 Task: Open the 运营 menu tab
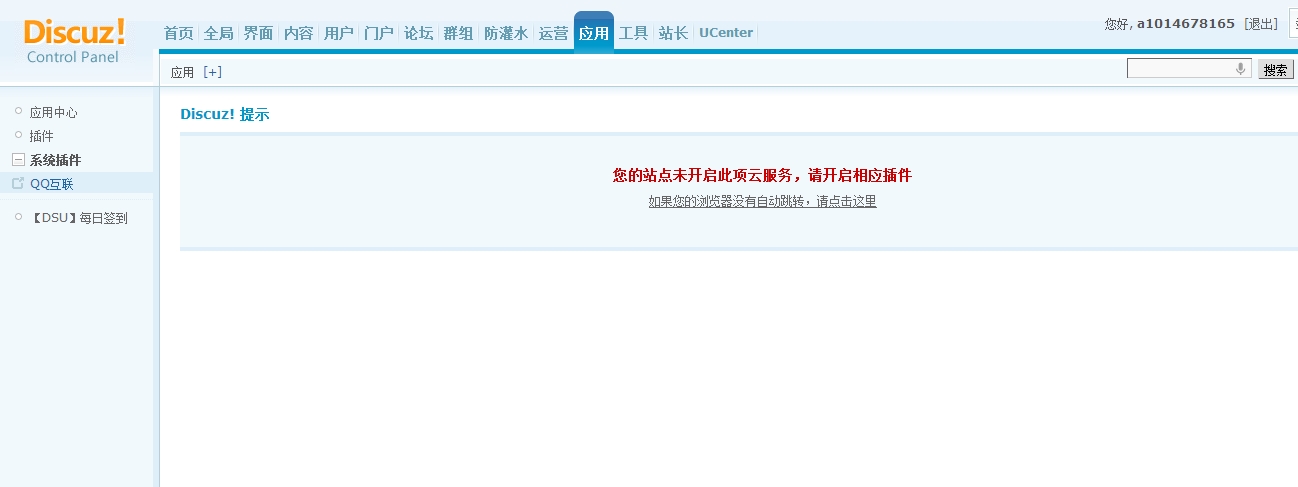click(x=554, y=33)
